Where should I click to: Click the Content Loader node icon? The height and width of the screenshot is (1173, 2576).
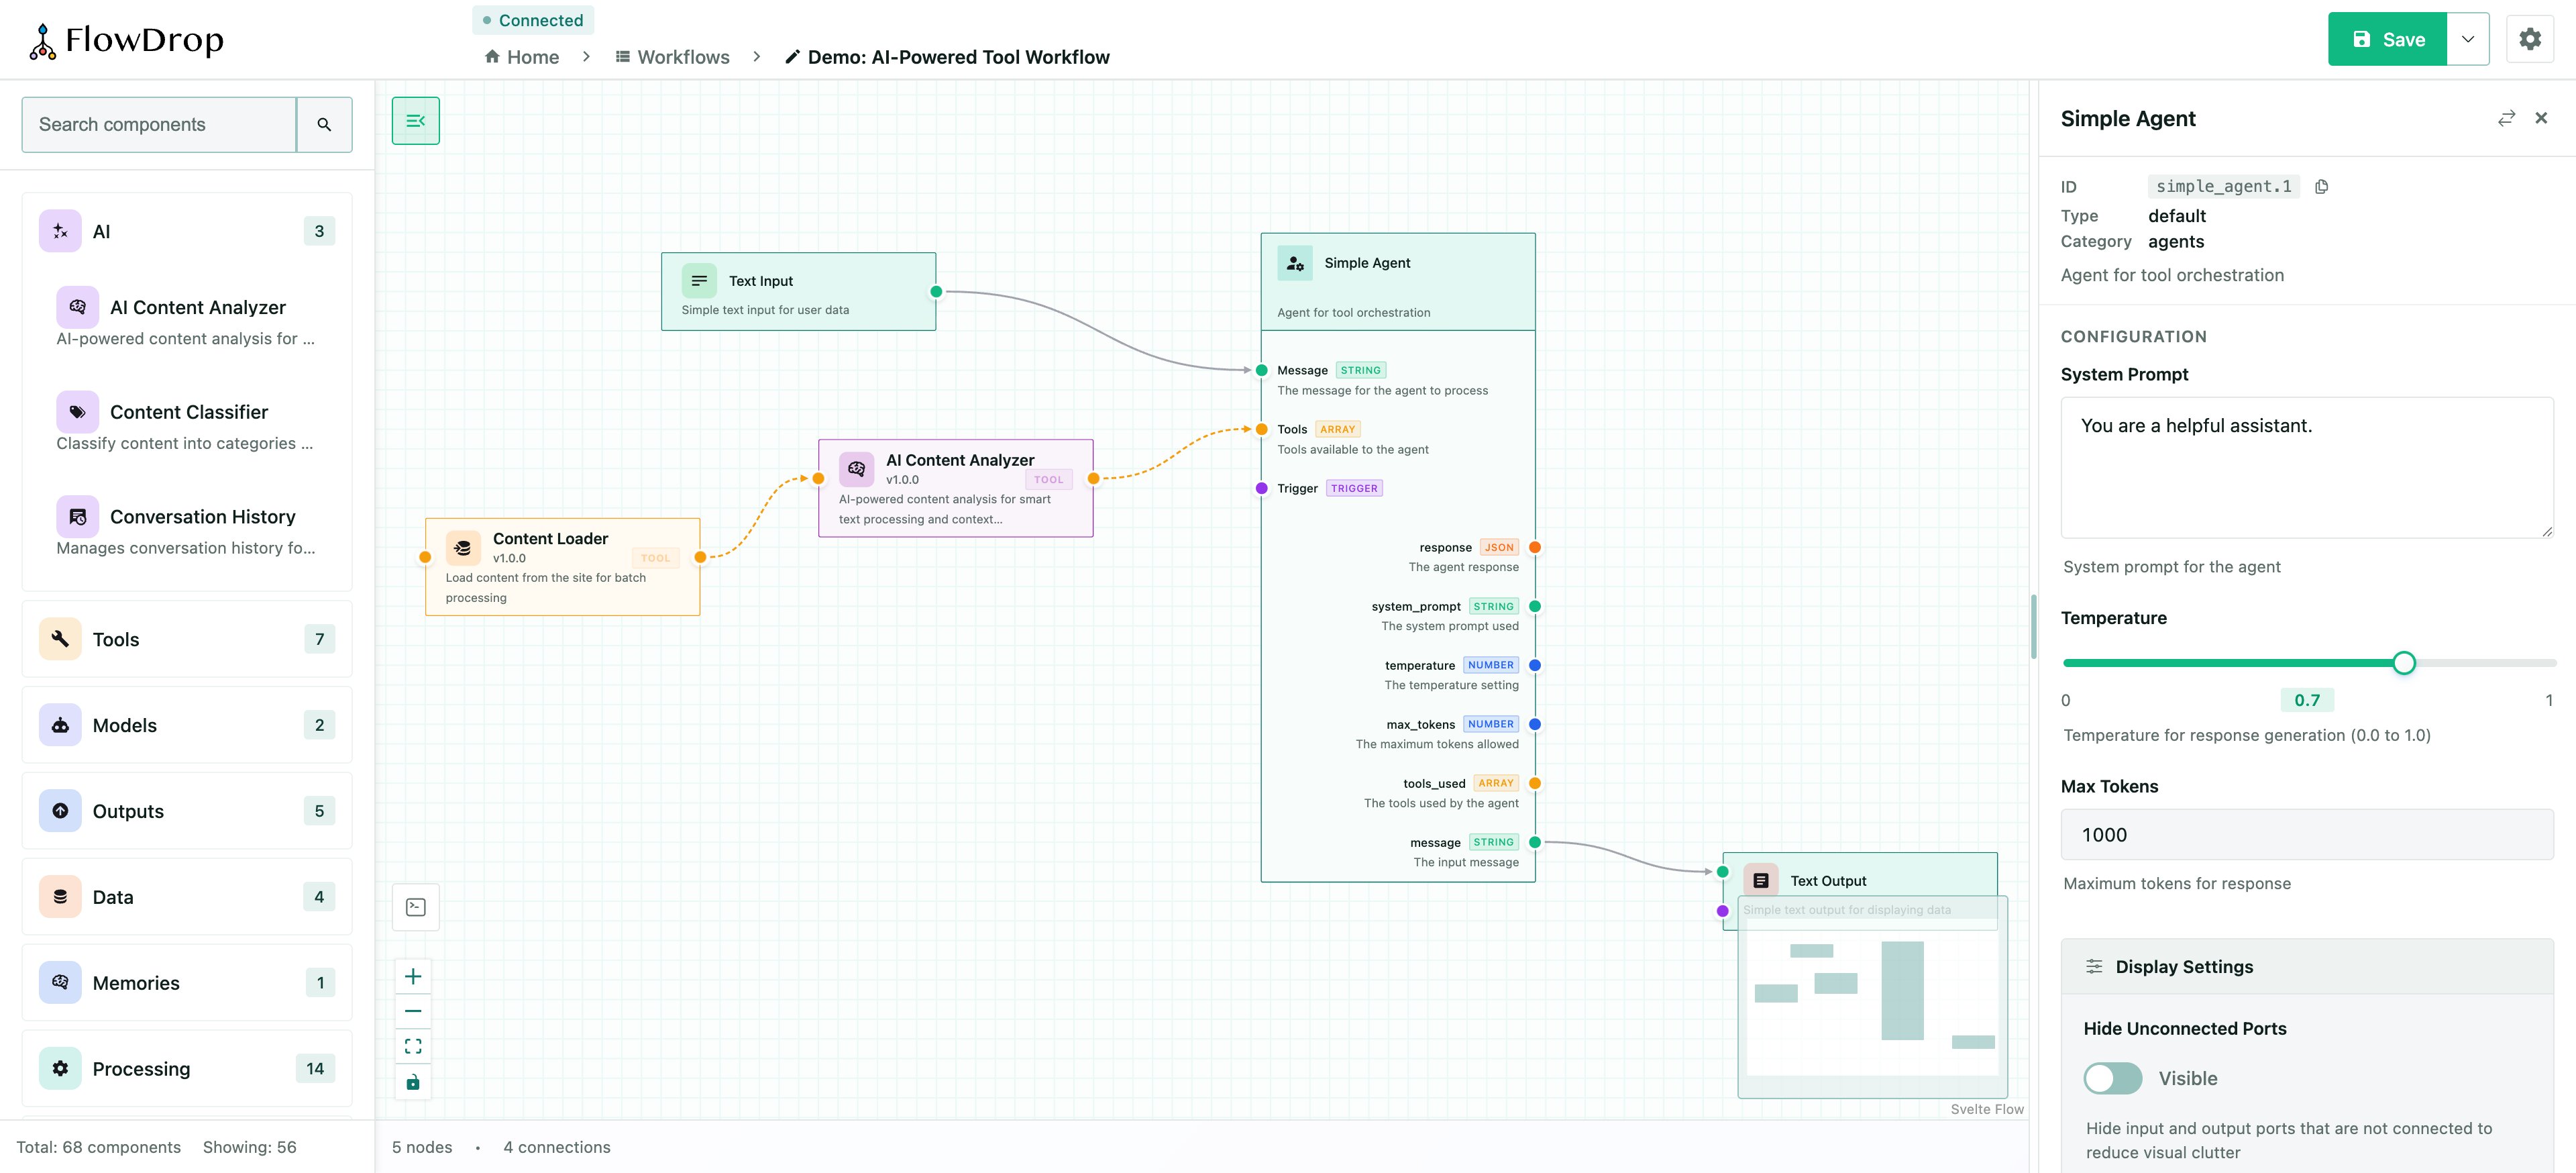tap(463, 548)
